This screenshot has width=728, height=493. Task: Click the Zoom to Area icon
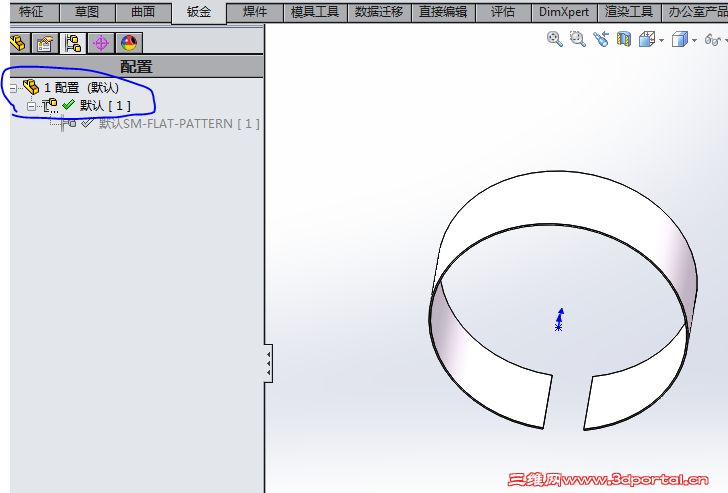pos(578,39)
